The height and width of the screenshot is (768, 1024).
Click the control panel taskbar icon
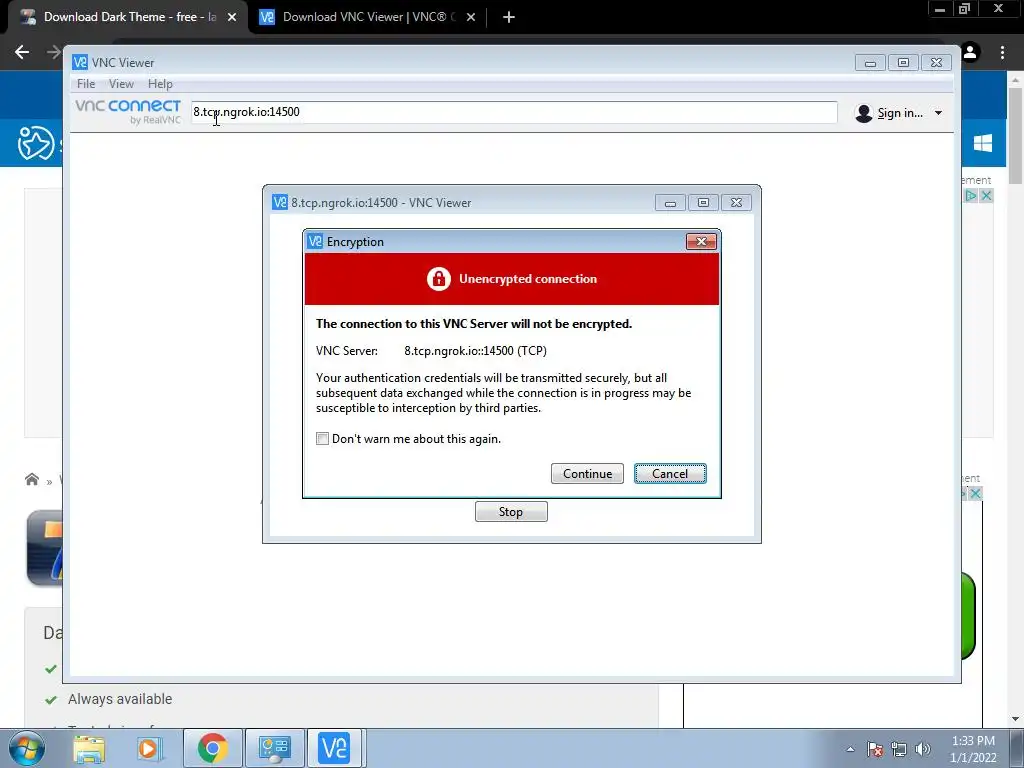click(x=274, y=748)
